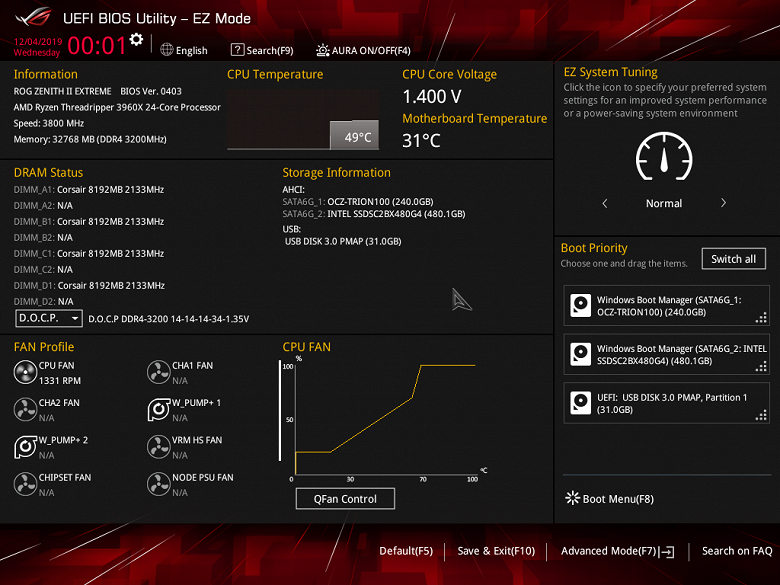
Task: Switch to Advanced Mode (F7)
Action: click(617, 551)
